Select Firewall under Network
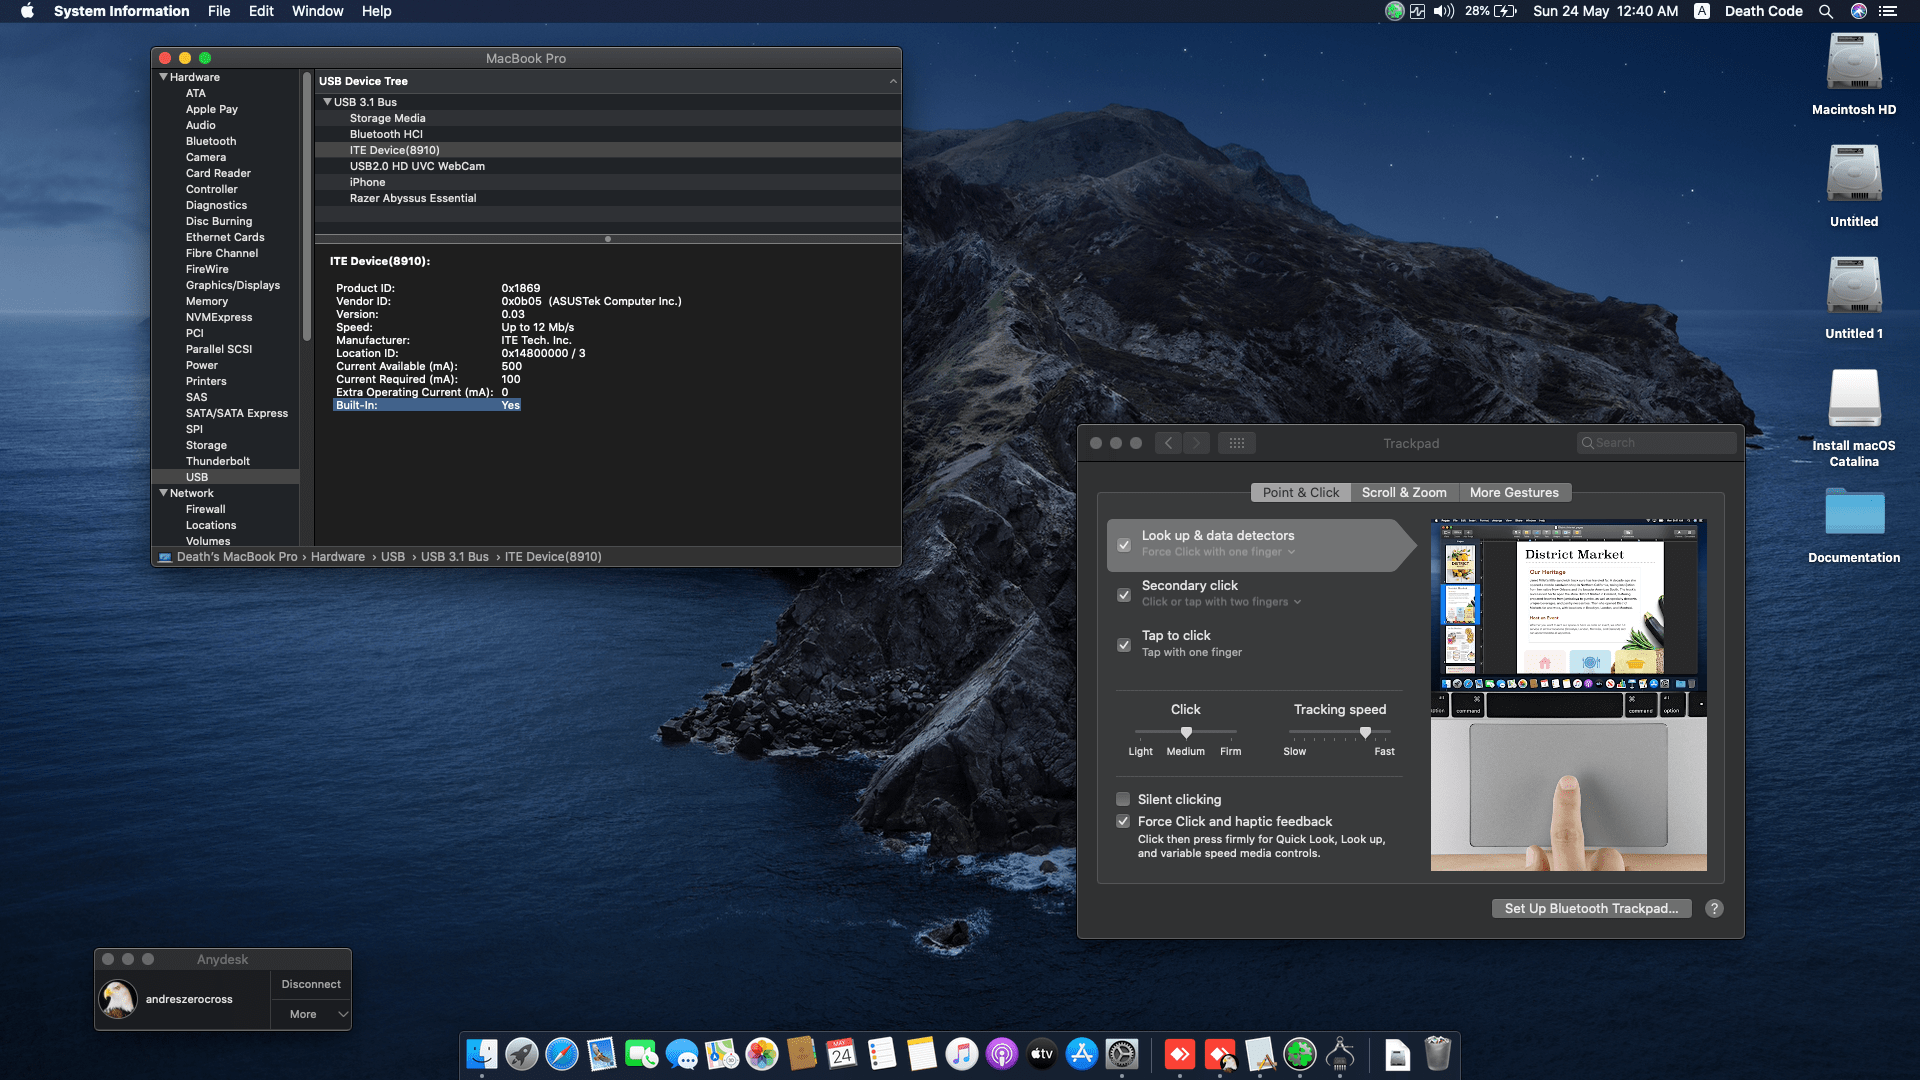The height and width of the screenshot is (1080, 1920). (206, 509)
